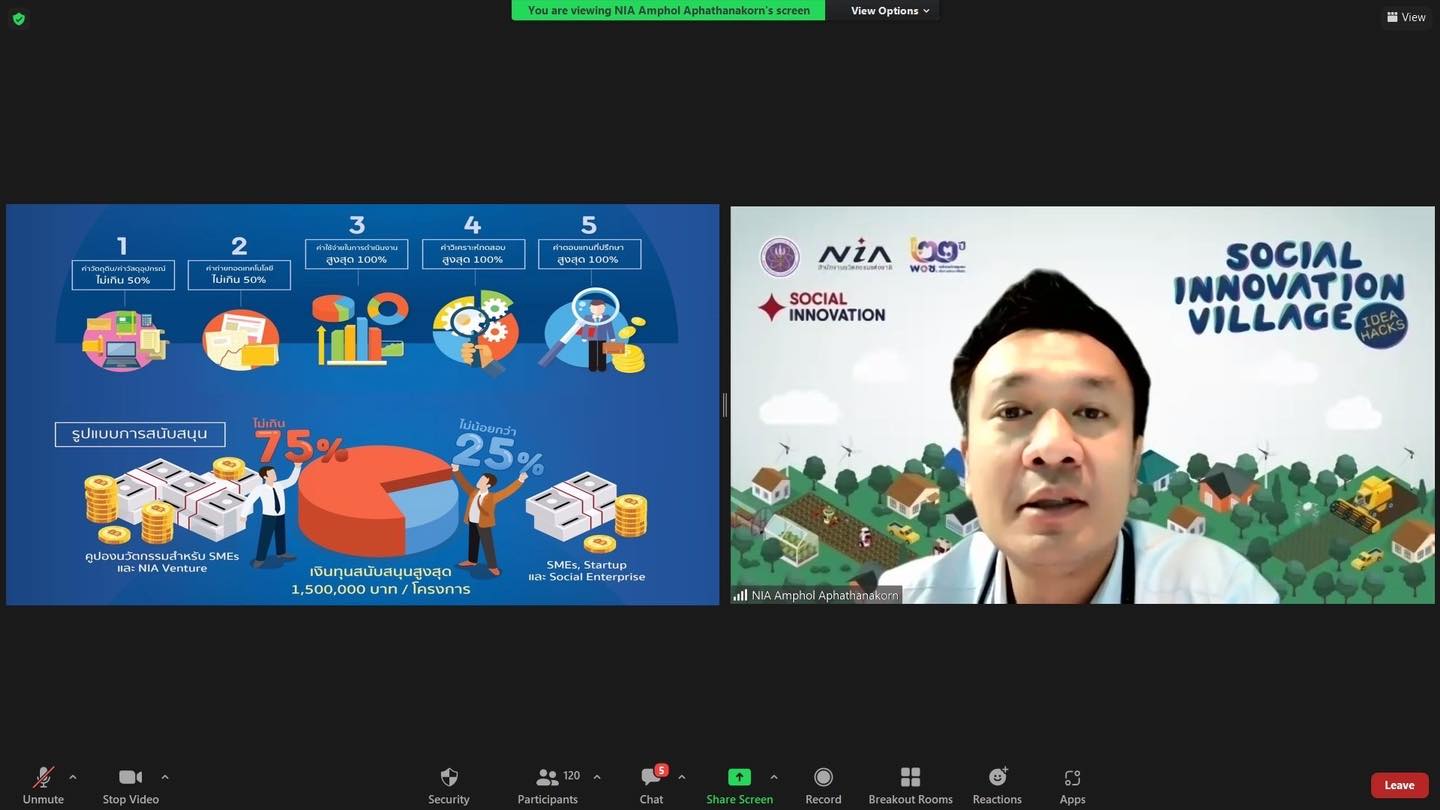The width and height of the screenshot is (1440, 810).
Task: Expand the arrow next to Participants
Action: 597,777
